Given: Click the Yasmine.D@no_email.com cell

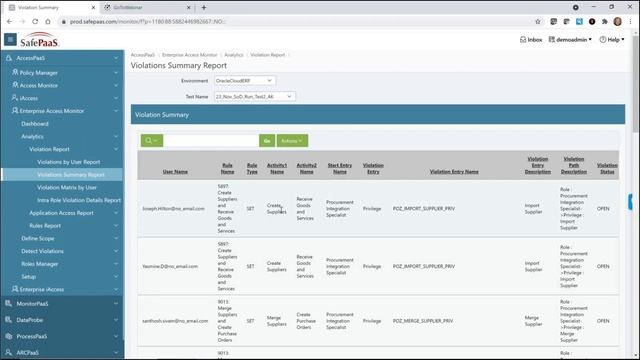Looking at the screenshot, I should 170,266.
